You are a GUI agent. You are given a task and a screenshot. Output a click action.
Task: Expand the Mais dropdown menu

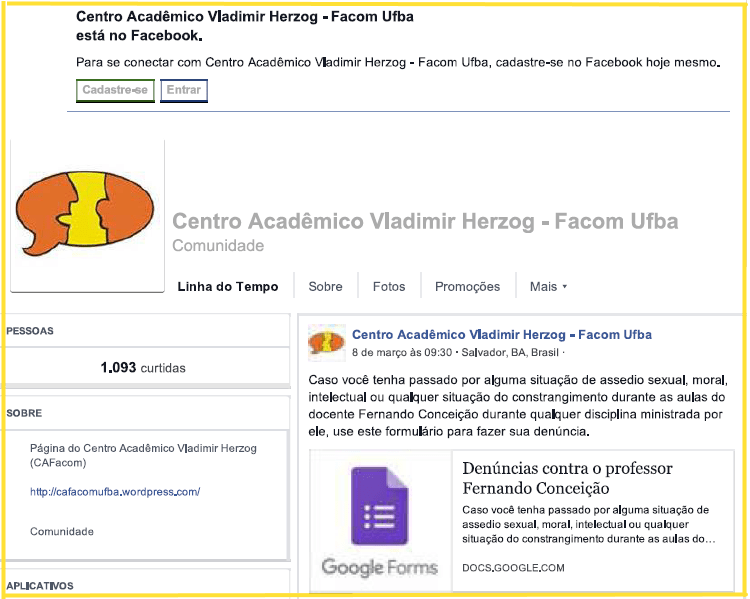click(x=548, y=287)
